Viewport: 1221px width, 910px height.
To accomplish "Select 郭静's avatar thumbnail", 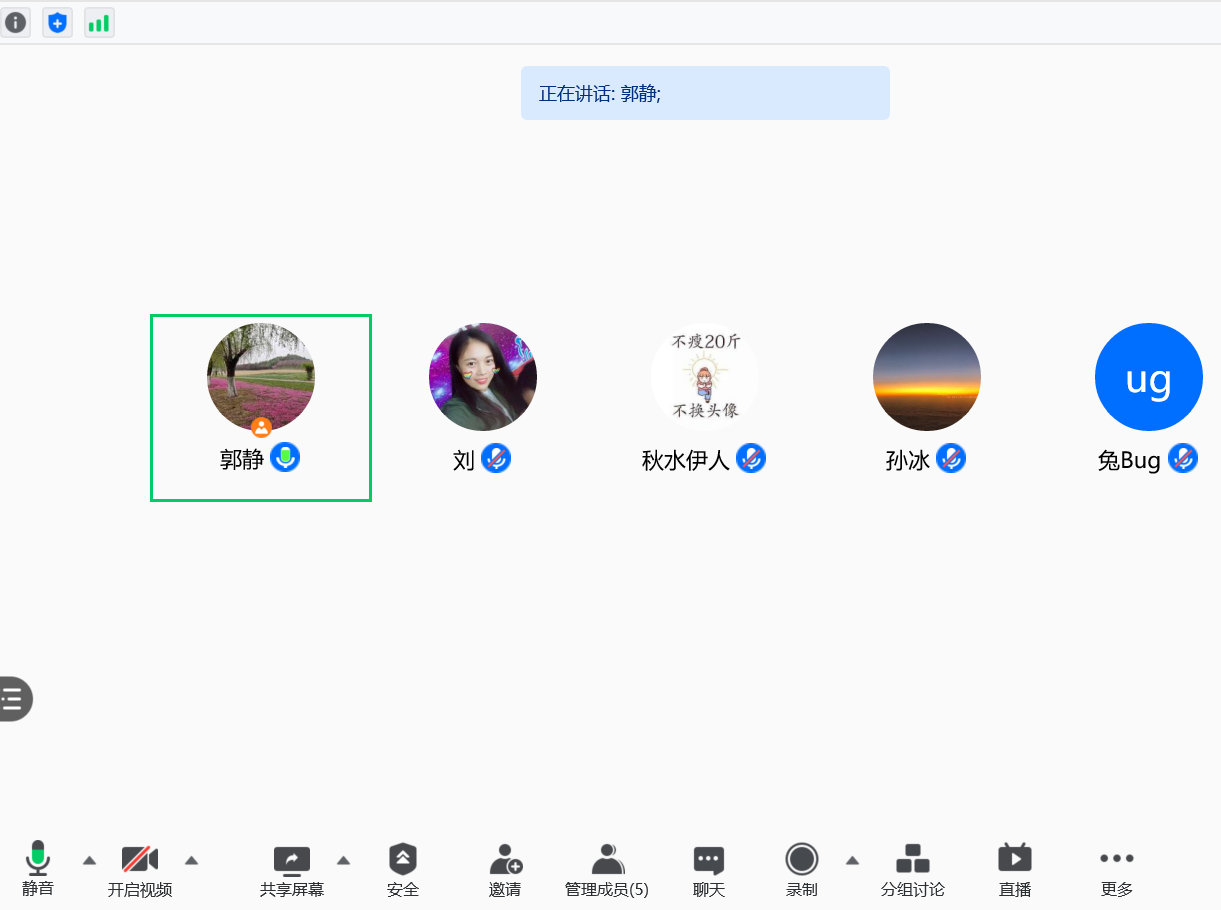I will point(261,377).
